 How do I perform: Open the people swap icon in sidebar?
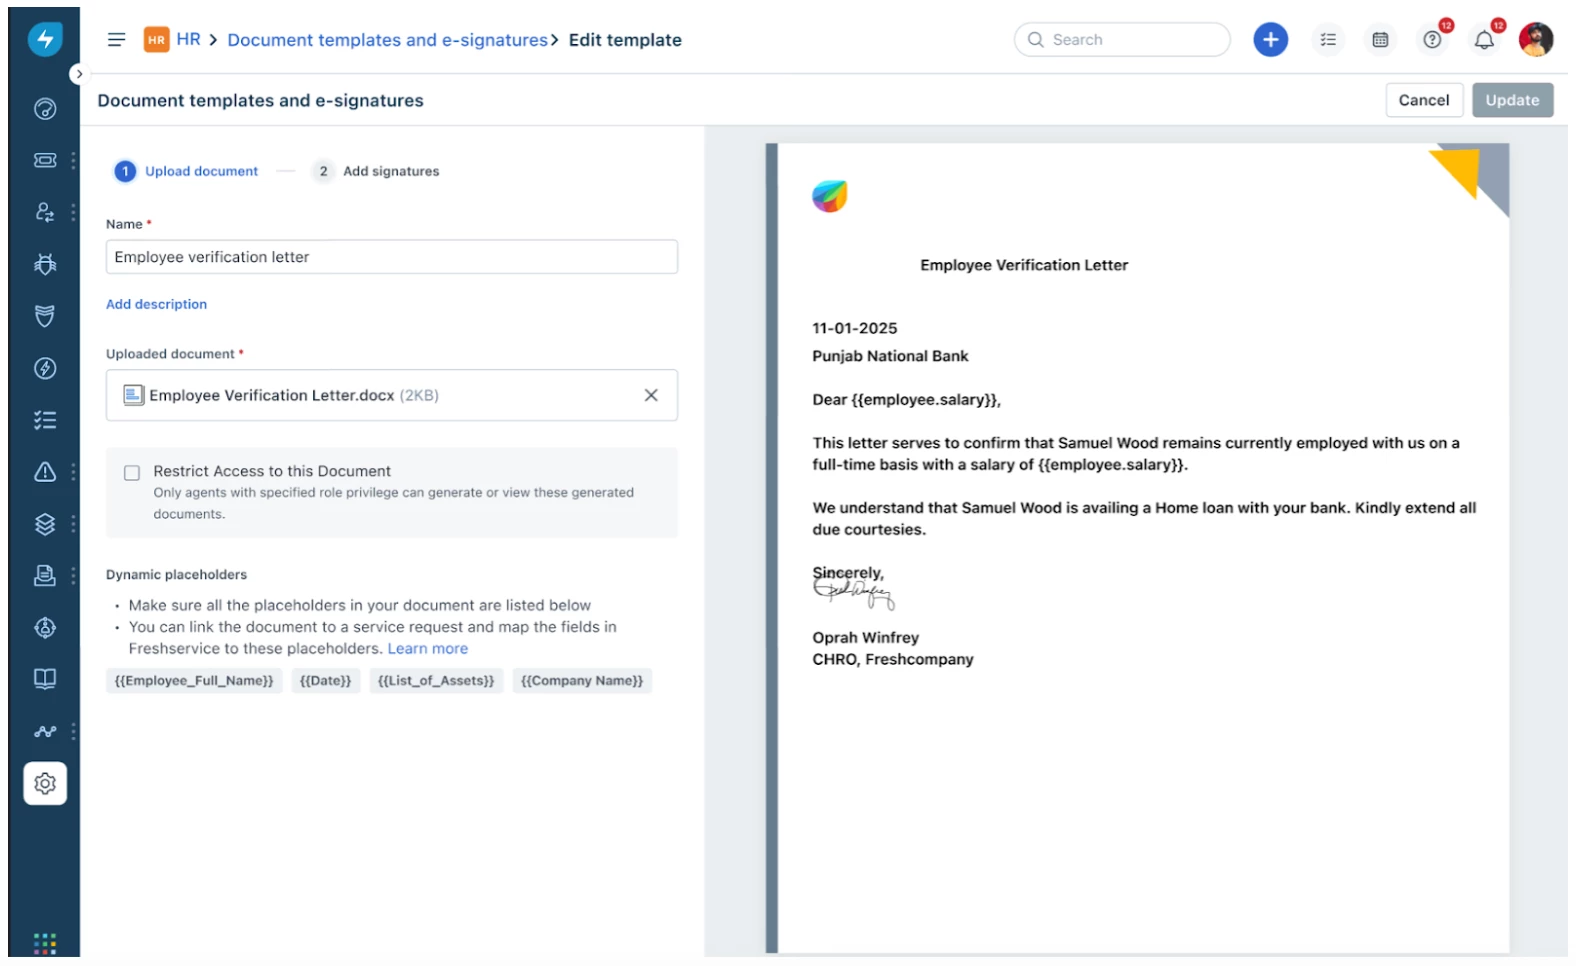pos(45,212)
